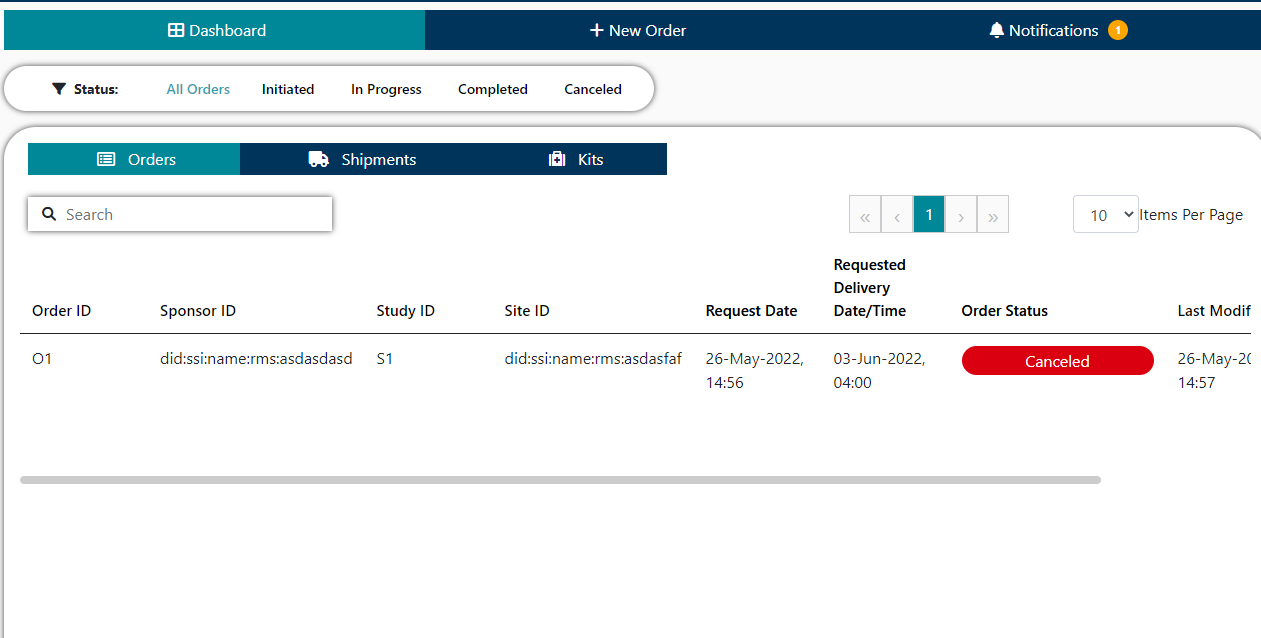Select the All Orders filter tab

click(x=197, y=89)
